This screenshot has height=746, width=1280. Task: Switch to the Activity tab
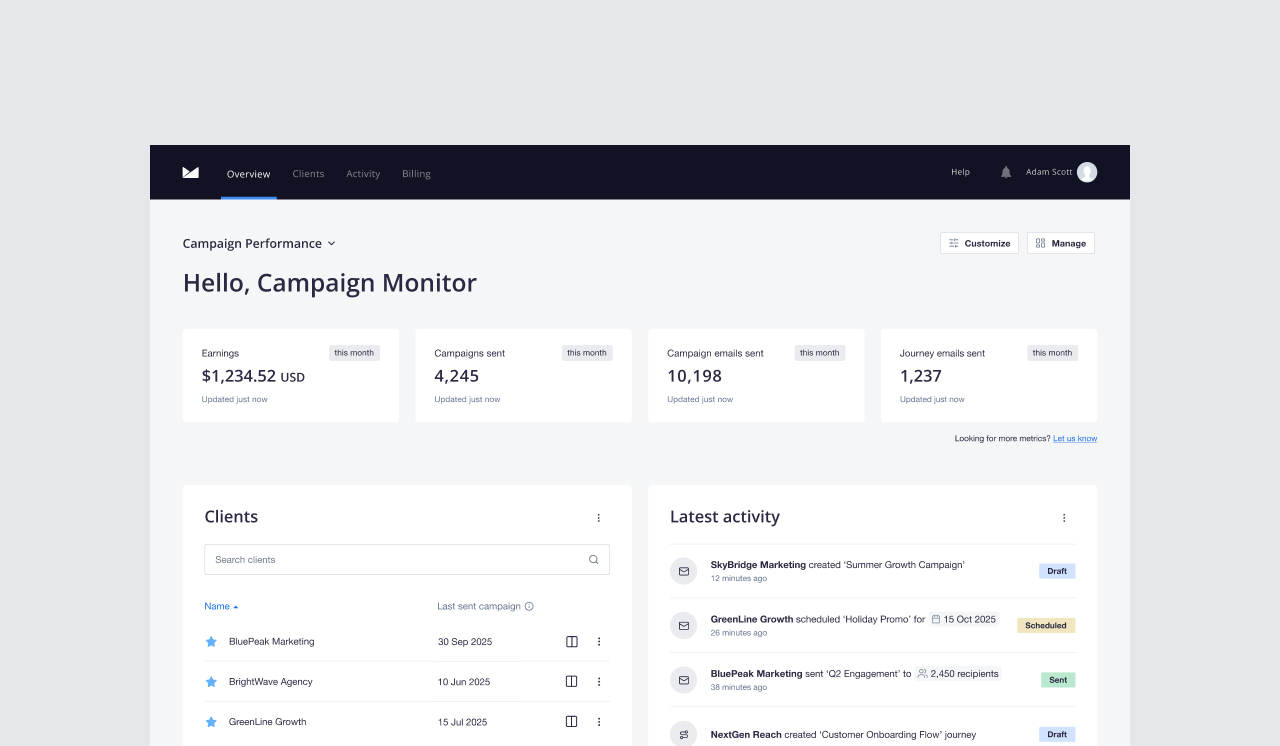363,174
